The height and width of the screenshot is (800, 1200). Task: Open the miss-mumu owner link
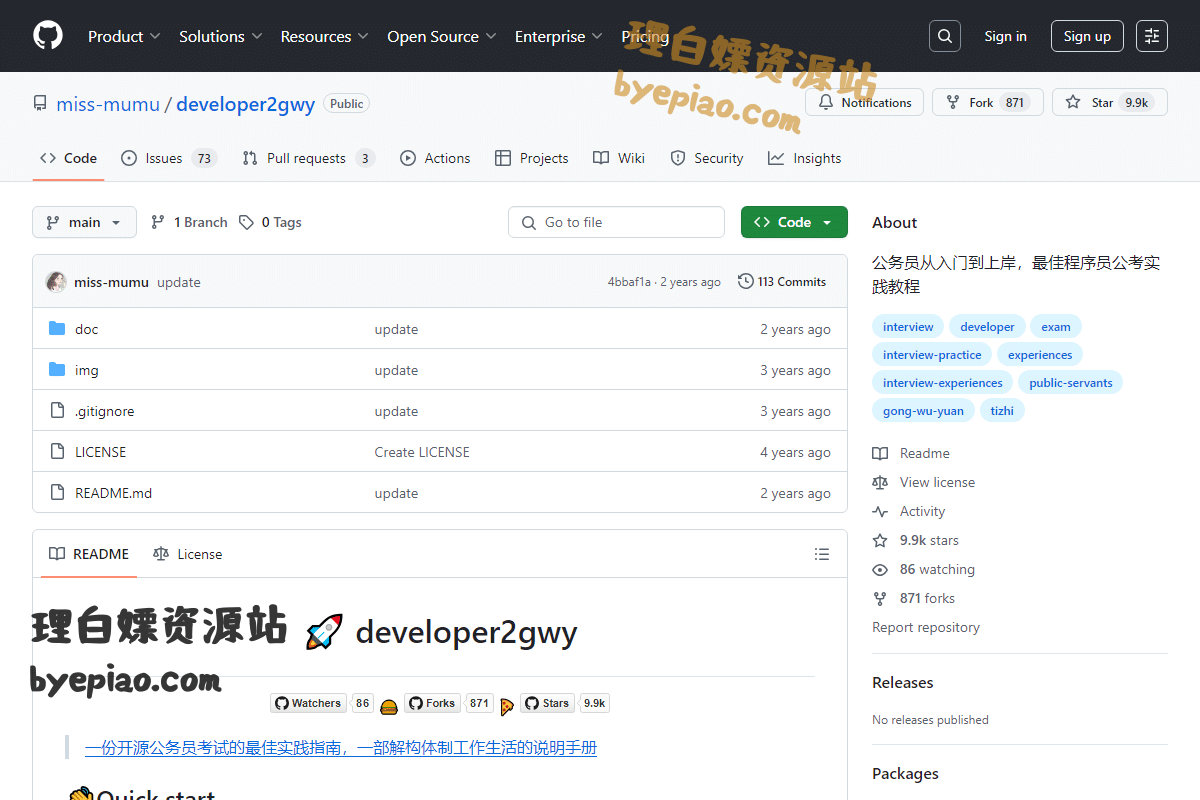(108, 104)
